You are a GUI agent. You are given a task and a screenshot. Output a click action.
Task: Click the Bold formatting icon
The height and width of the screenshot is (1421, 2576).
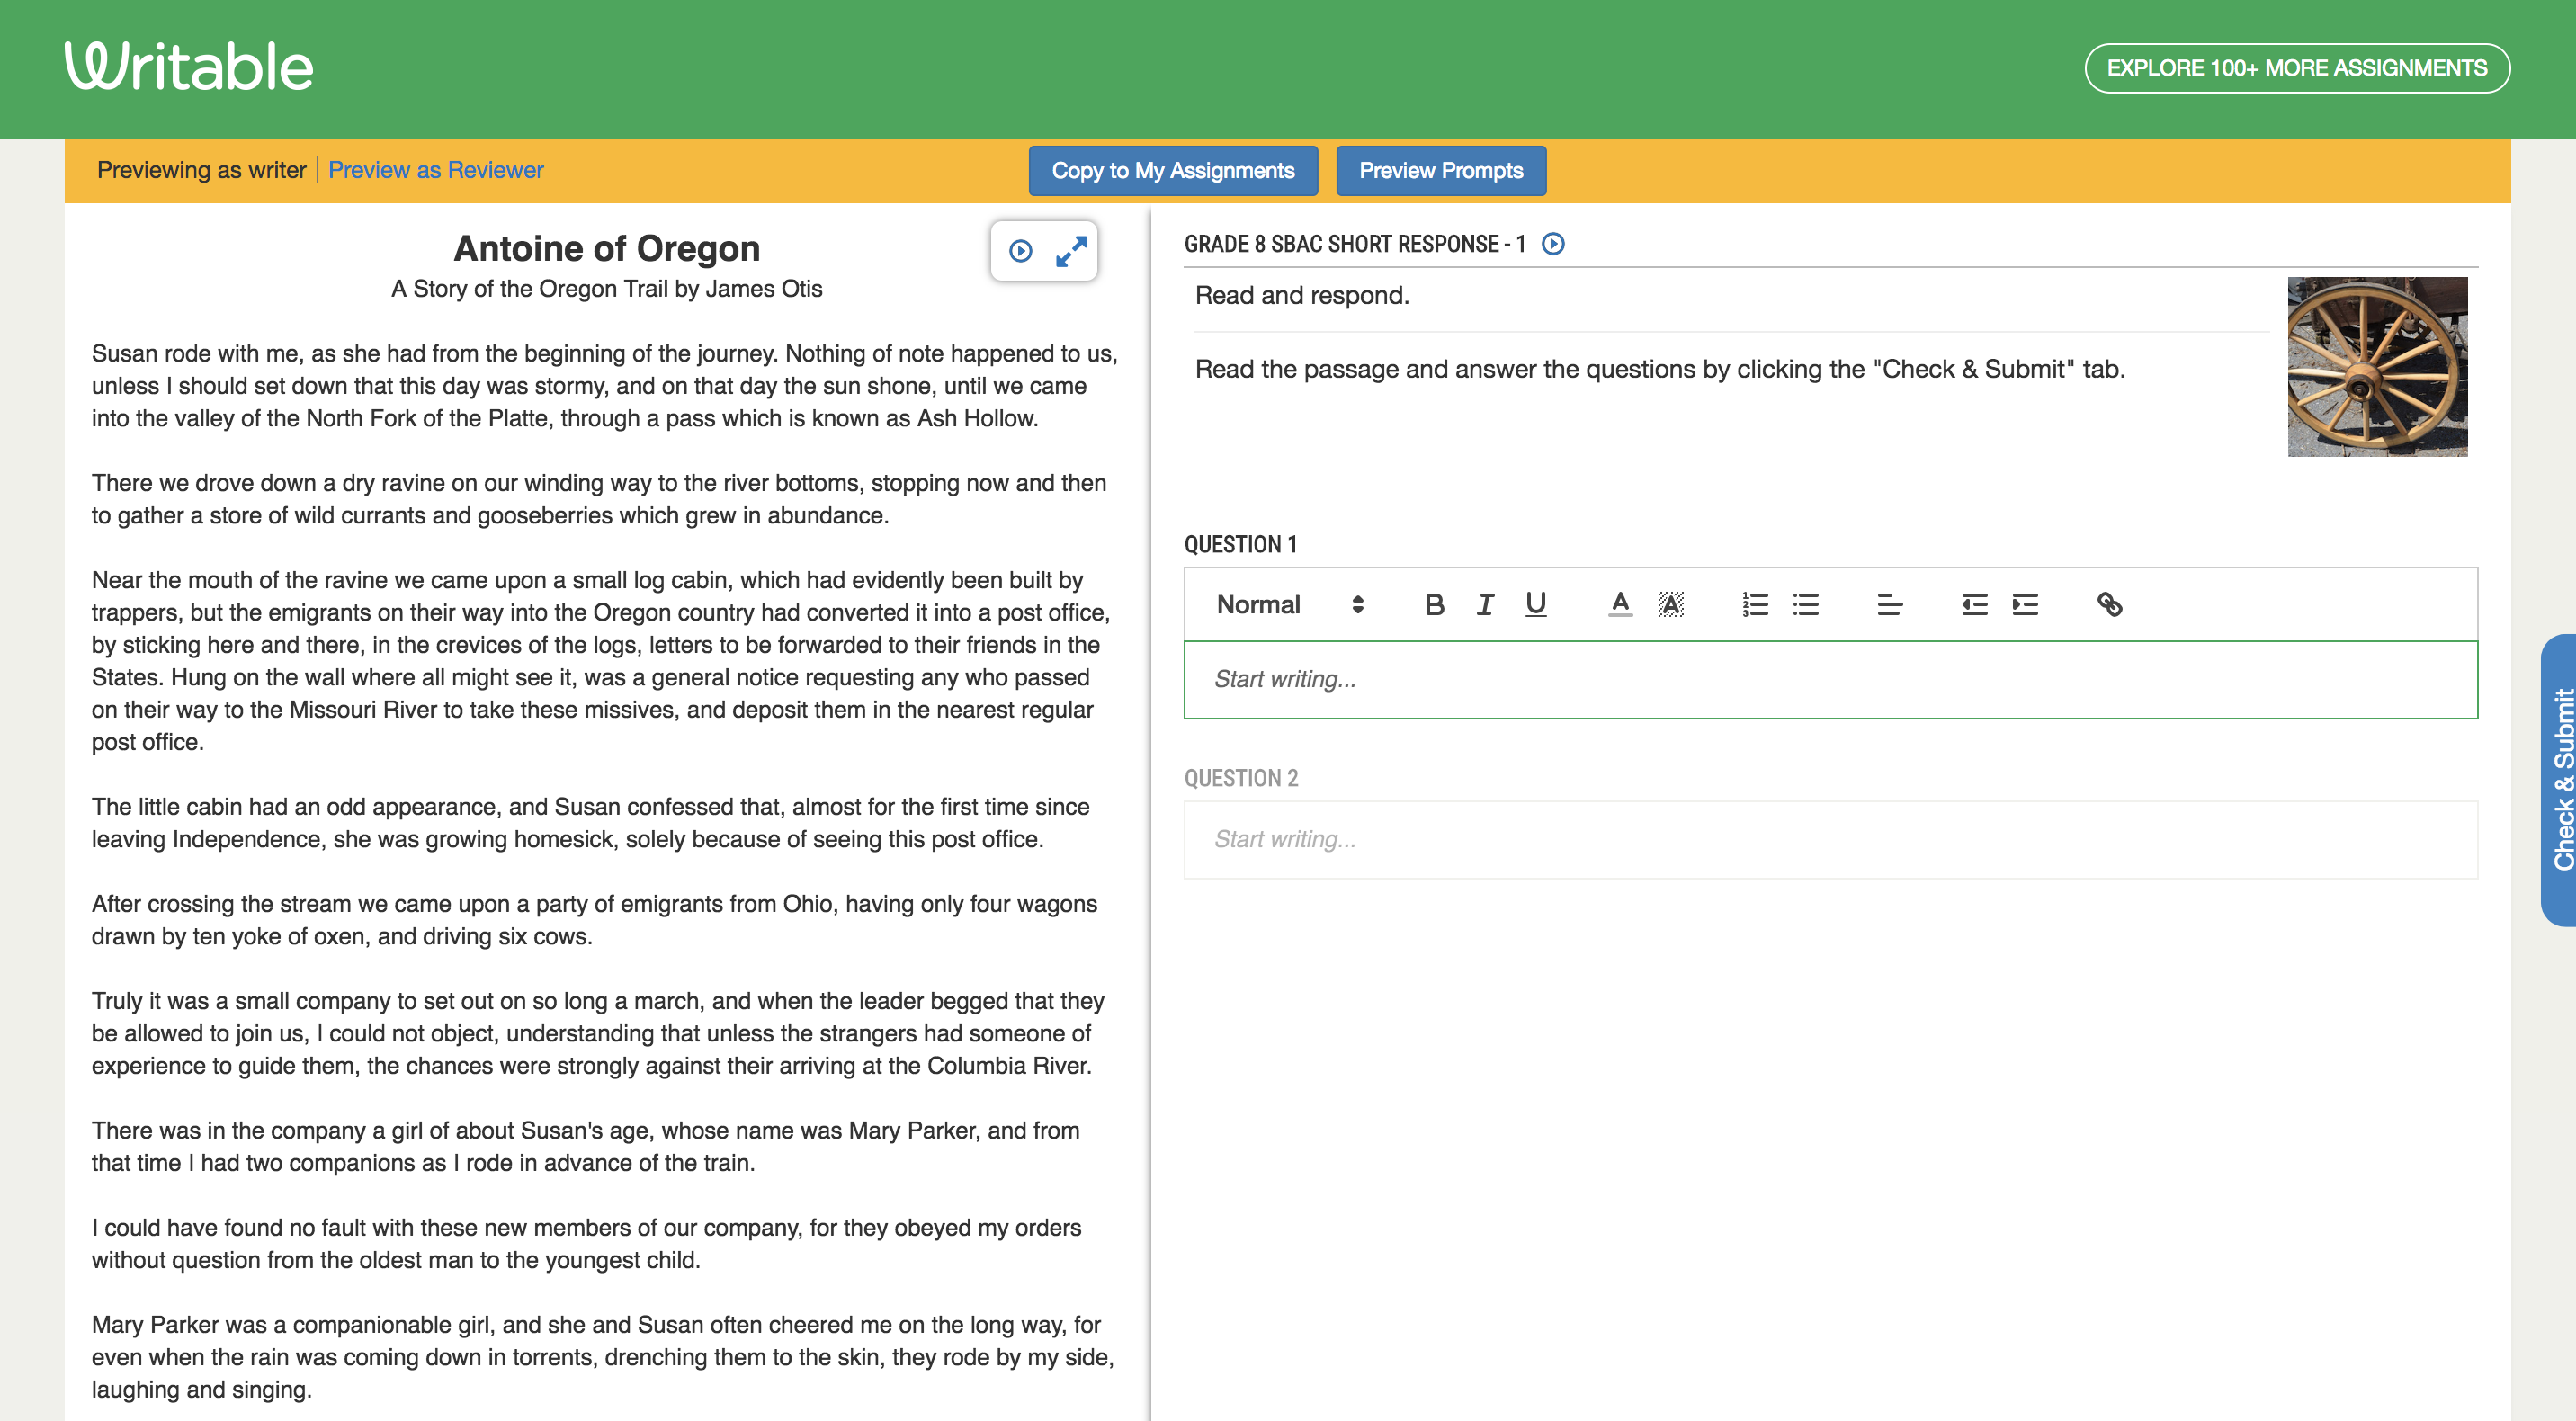(x=1433, y=602)
